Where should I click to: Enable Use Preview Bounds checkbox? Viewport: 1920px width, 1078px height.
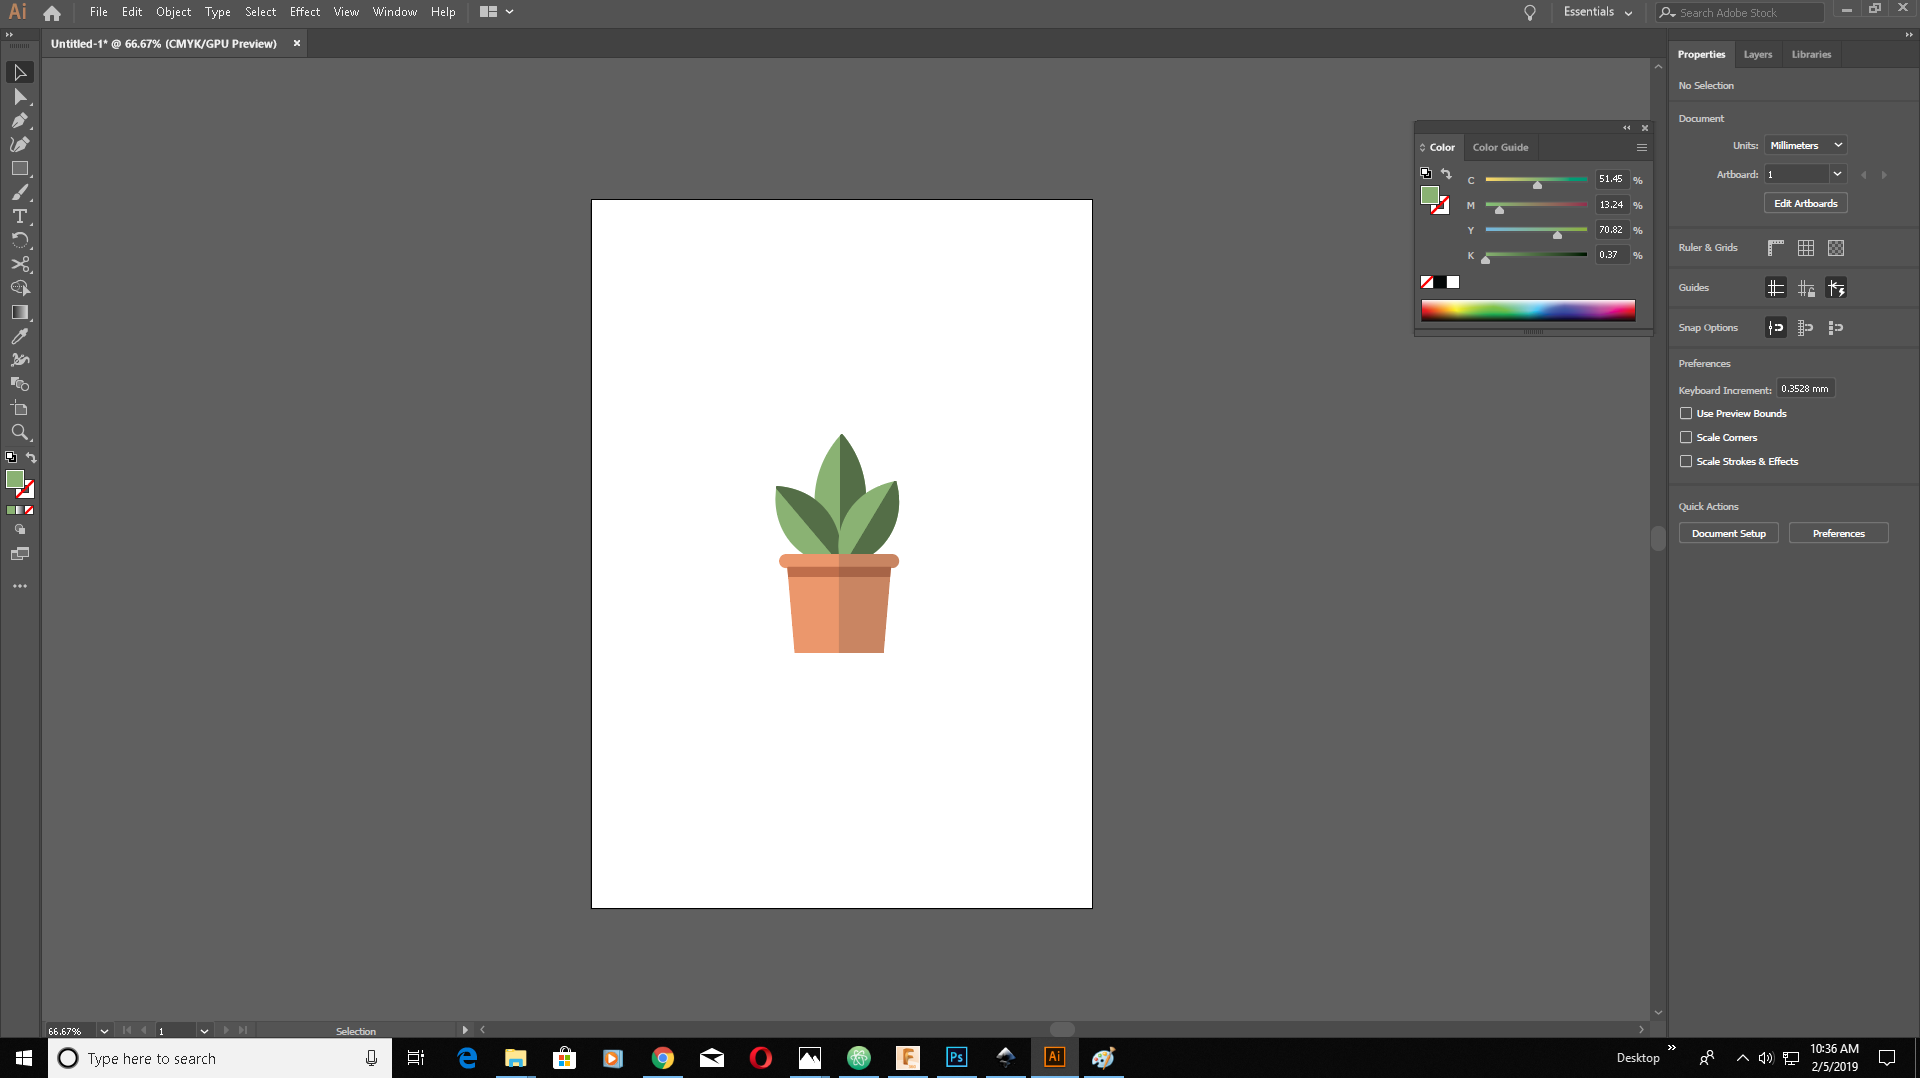(x=1686, y=413)
